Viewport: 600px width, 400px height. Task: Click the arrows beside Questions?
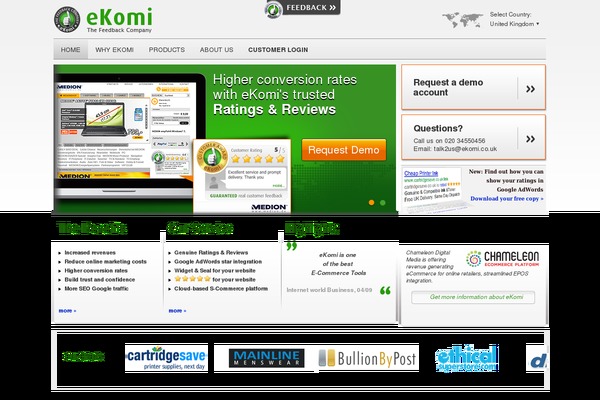click(x=530, y=139)
